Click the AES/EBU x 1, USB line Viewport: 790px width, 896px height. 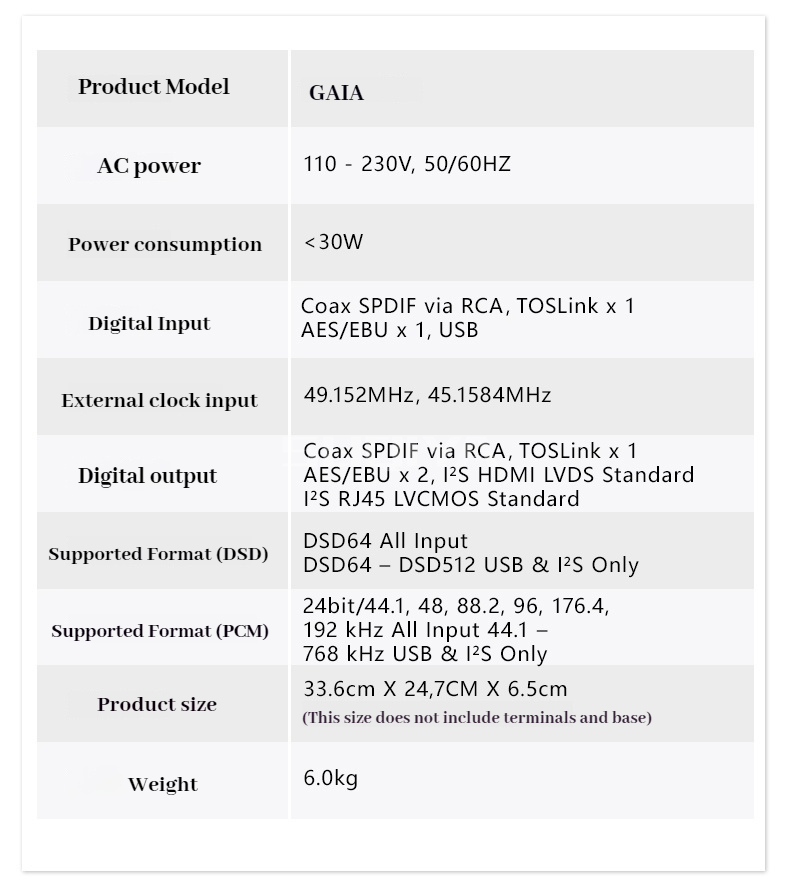(x=389, y=330)
